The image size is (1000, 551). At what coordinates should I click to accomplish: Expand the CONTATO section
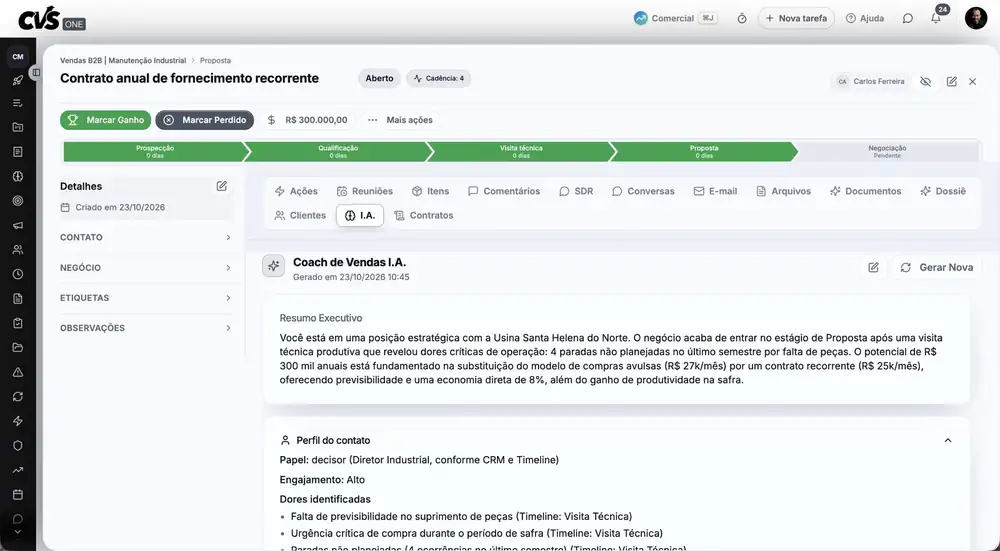[145, 237]
